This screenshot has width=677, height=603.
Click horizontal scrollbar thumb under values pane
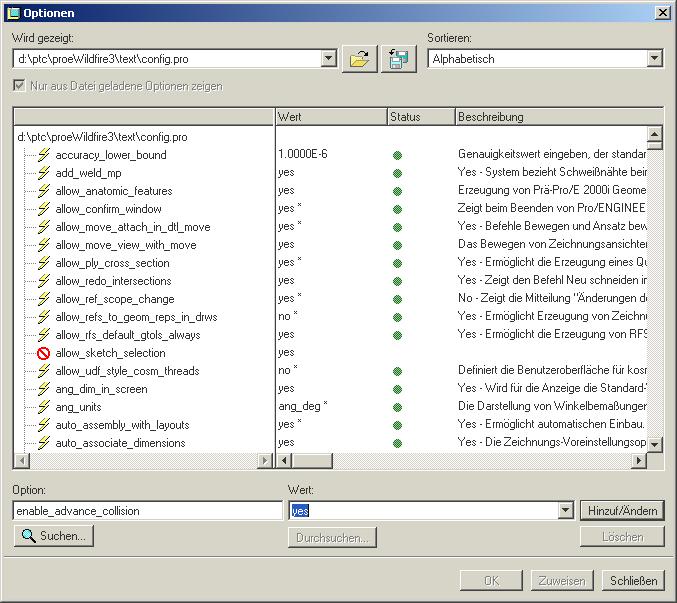point(312,461)
